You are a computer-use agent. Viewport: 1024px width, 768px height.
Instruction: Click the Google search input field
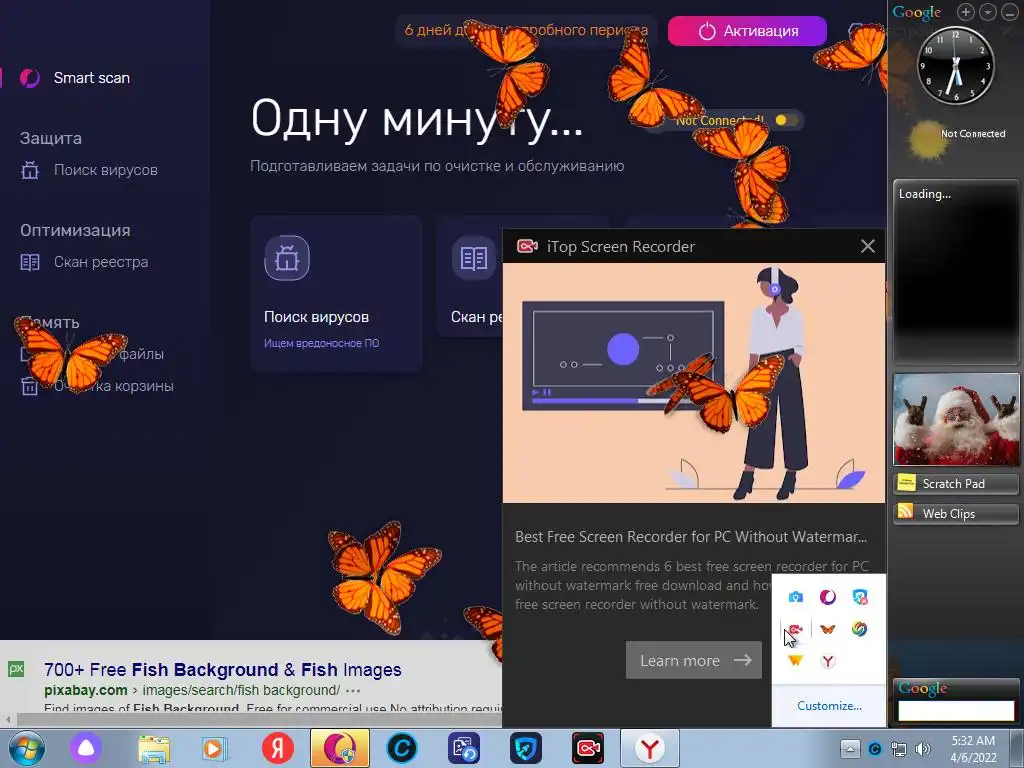pos(956,711)
